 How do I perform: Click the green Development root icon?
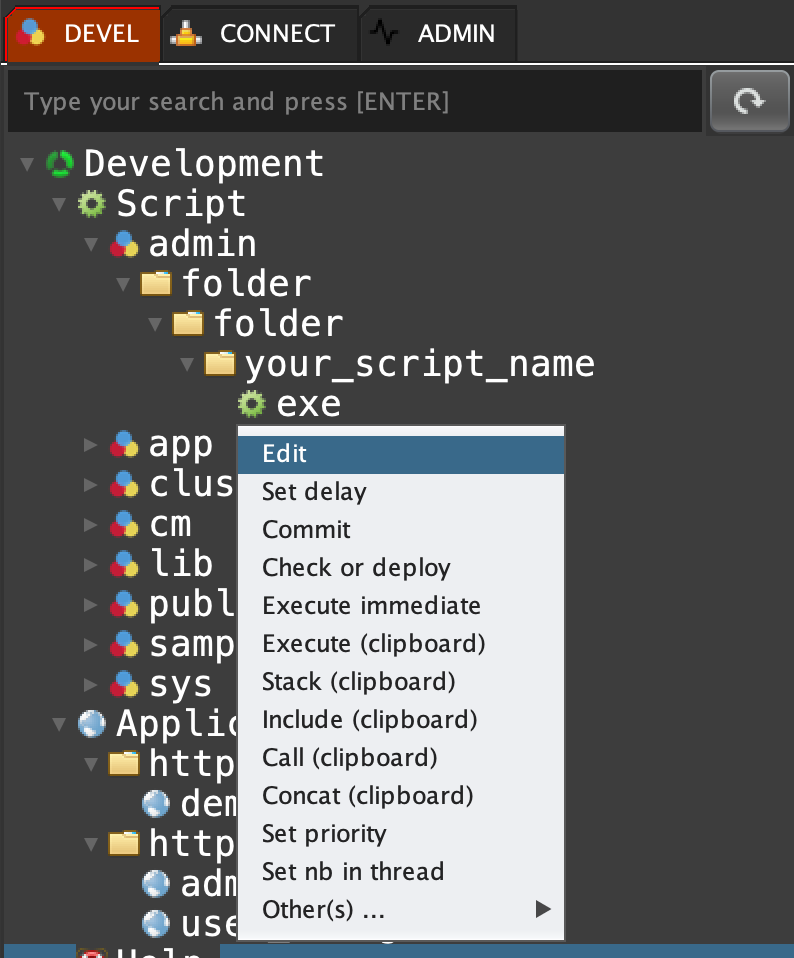60,164
